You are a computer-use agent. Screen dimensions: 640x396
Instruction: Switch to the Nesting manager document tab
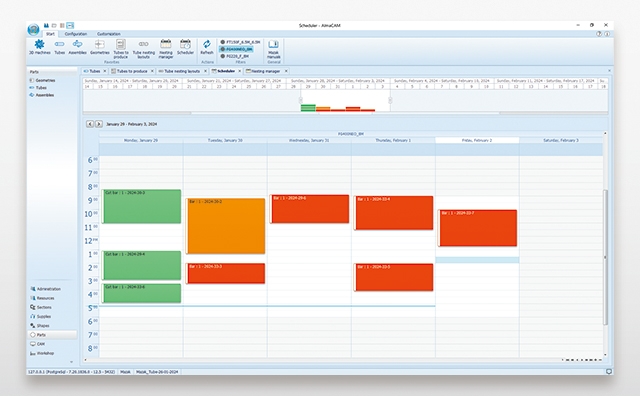[266, 71]
